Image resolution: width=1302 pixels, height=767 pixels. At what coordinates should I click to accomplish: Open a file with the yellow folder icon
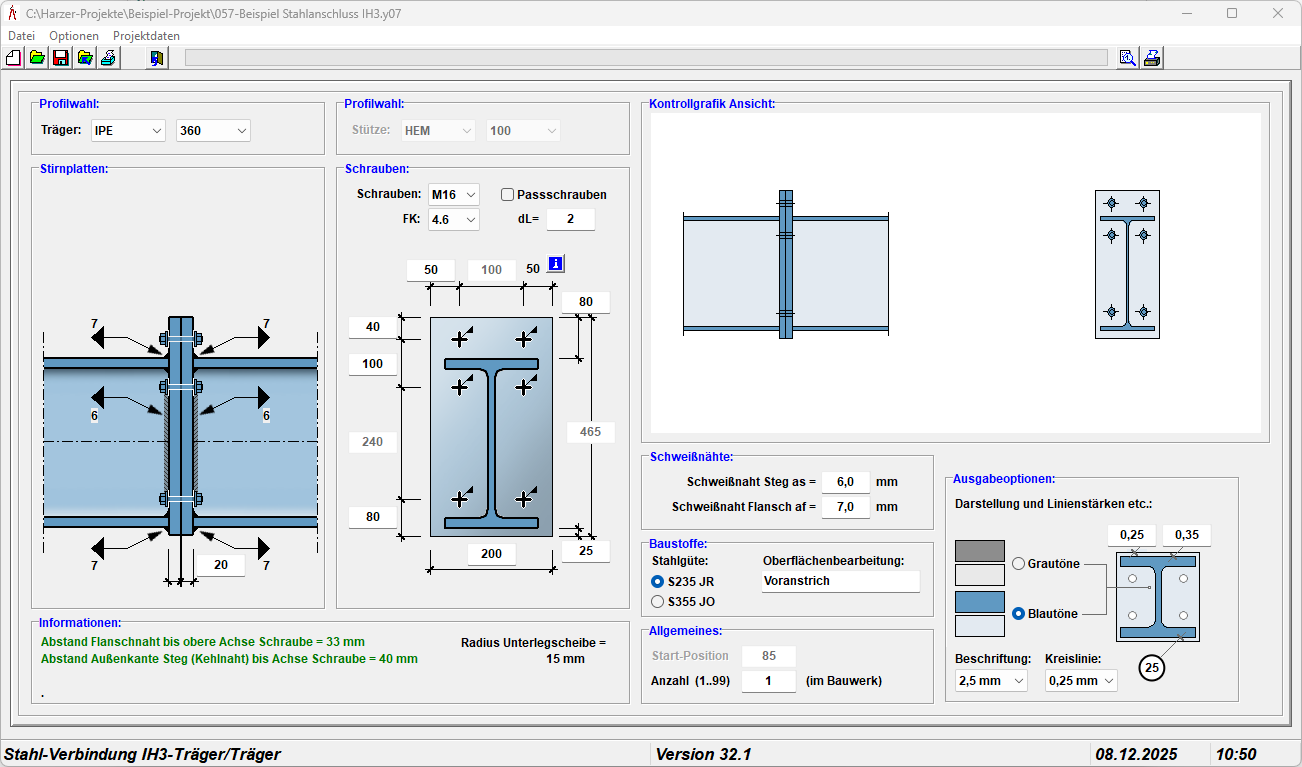[x=37, y=58]
